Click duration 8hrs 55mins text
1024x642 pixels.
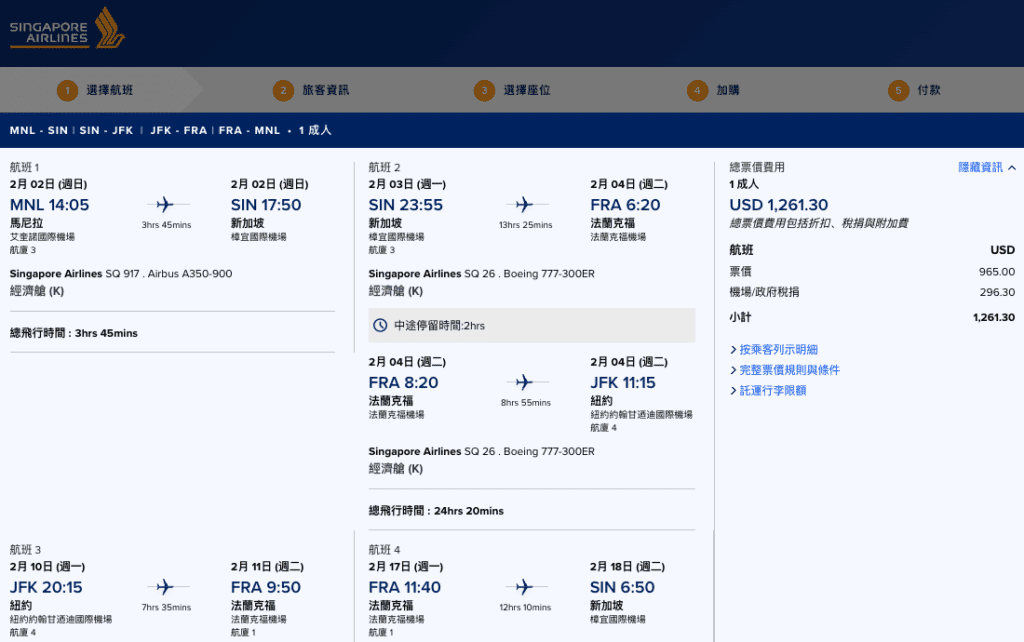[526, 402]
